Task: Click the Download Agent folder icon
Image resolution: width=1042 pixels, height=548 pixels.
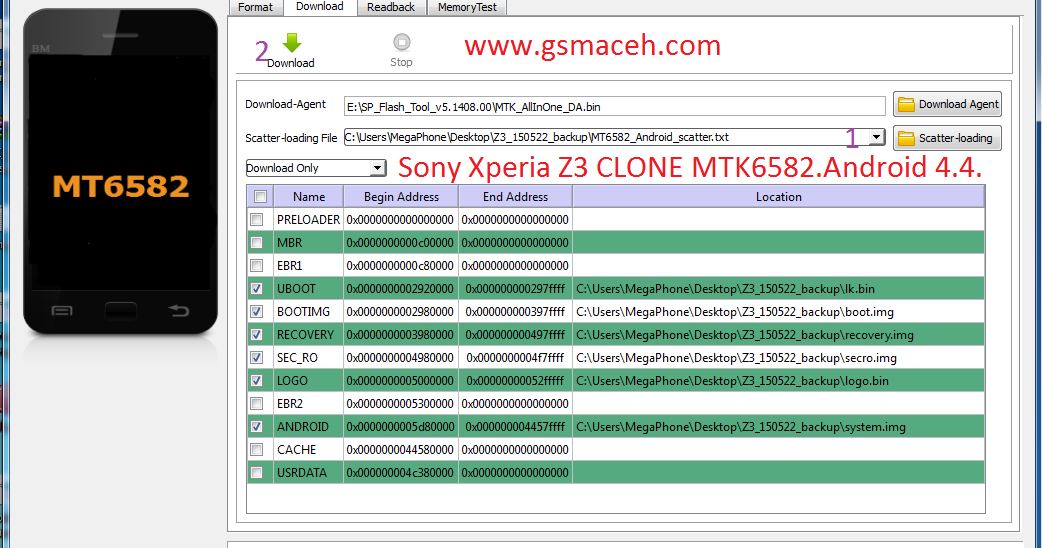Action: (906, 104)
